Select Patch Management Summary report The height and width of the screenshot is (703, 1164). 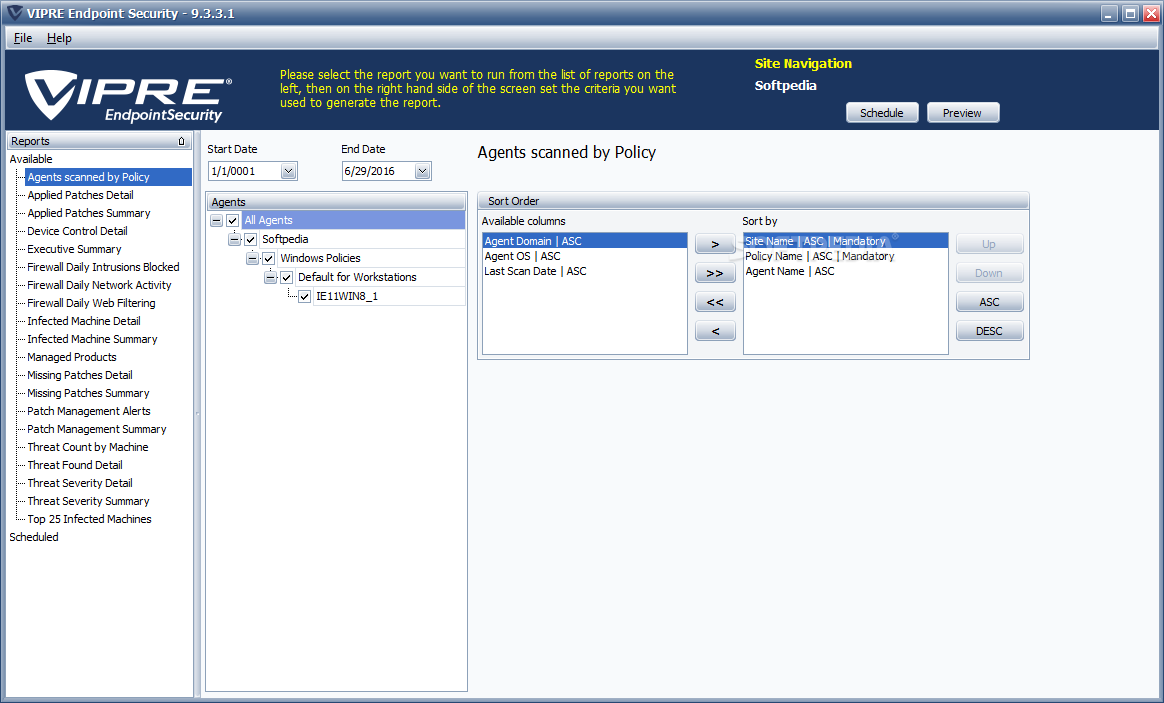[x=97, y=429]
